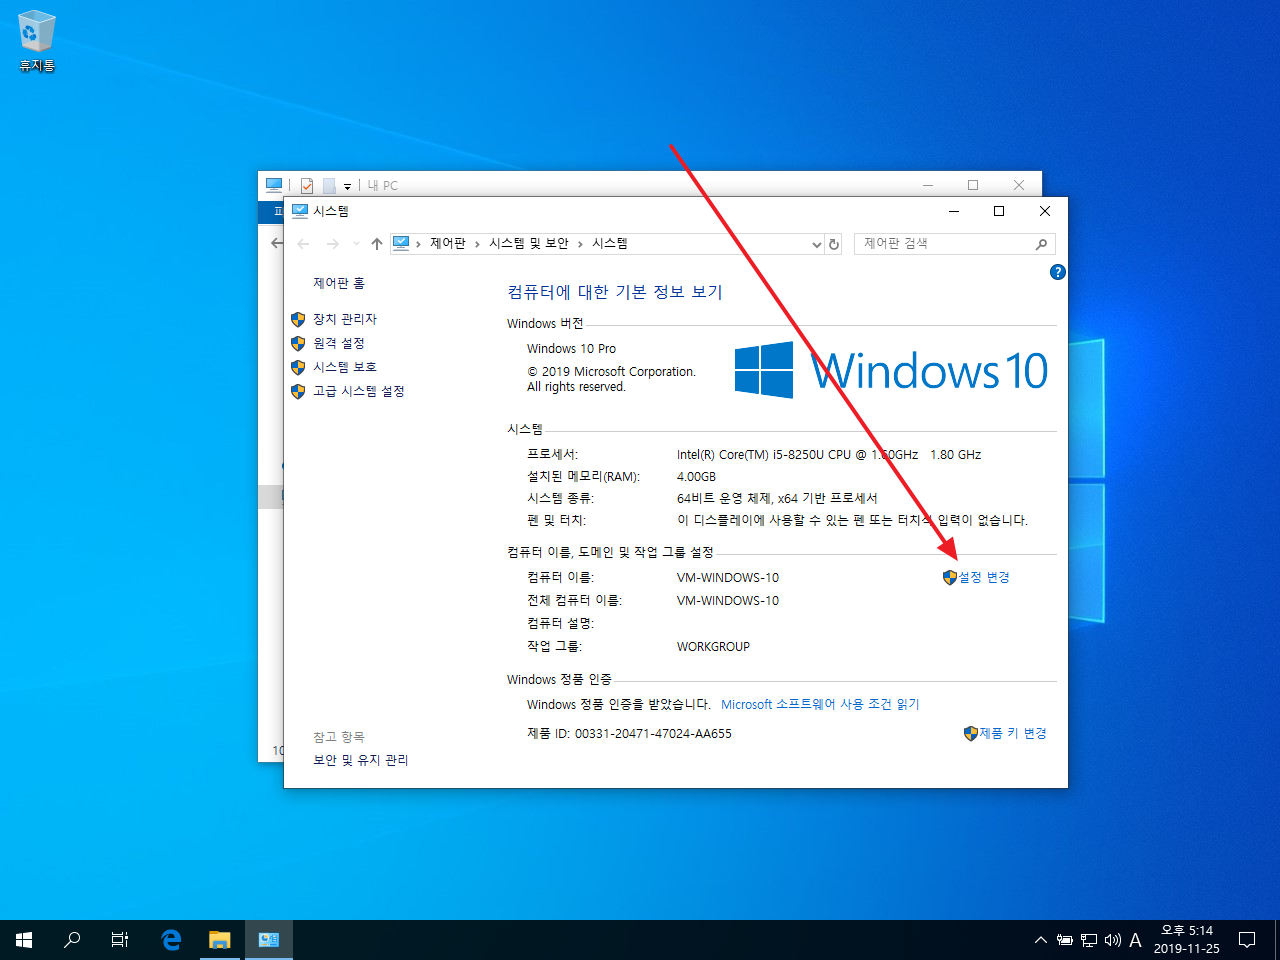Click the 제품 키 변경 link
The width and height of the screenshot is (1280, 960).
(x=1013, y=733)
